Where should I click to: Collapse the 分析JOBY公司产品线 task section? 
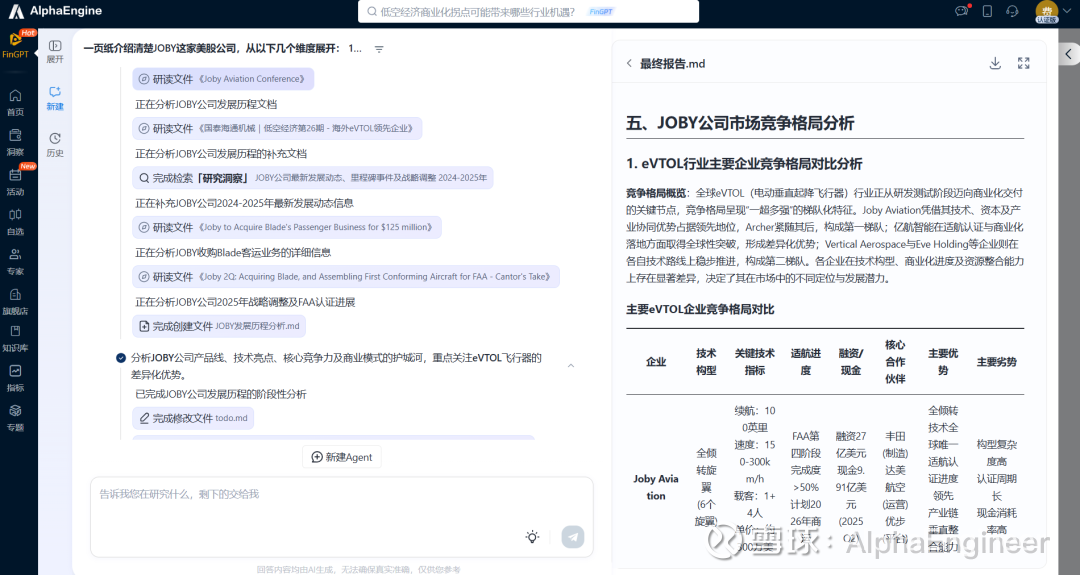tap(571, 366)
